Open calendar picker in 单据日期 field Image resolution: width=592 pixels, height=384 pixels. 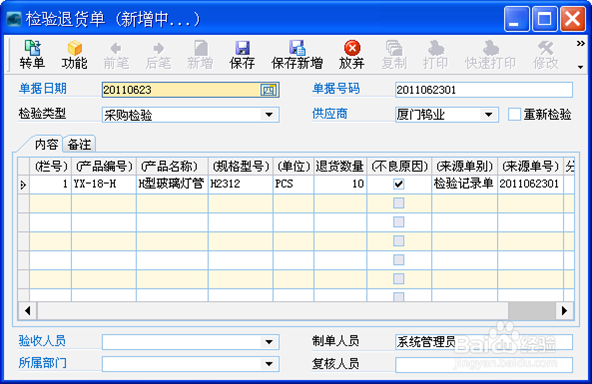[x=269, y=90]
